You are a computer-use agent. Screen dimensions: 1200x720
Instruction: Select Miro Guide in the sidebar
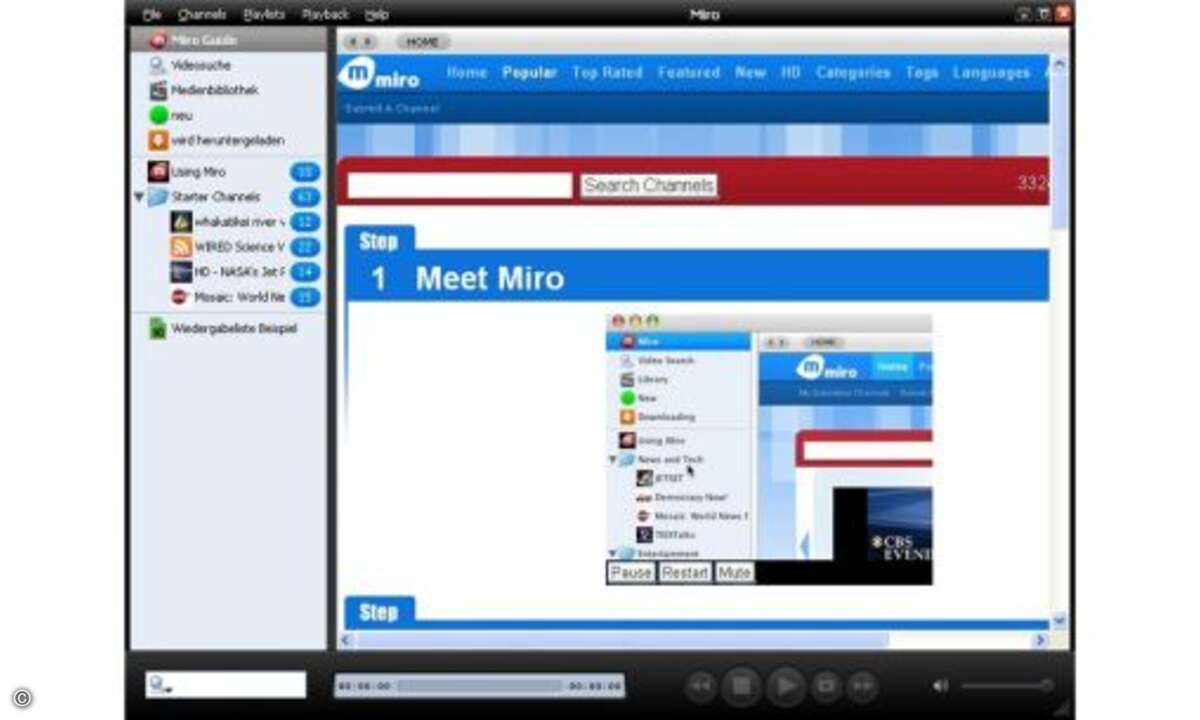pyautogui.click(x=229, y=40)
